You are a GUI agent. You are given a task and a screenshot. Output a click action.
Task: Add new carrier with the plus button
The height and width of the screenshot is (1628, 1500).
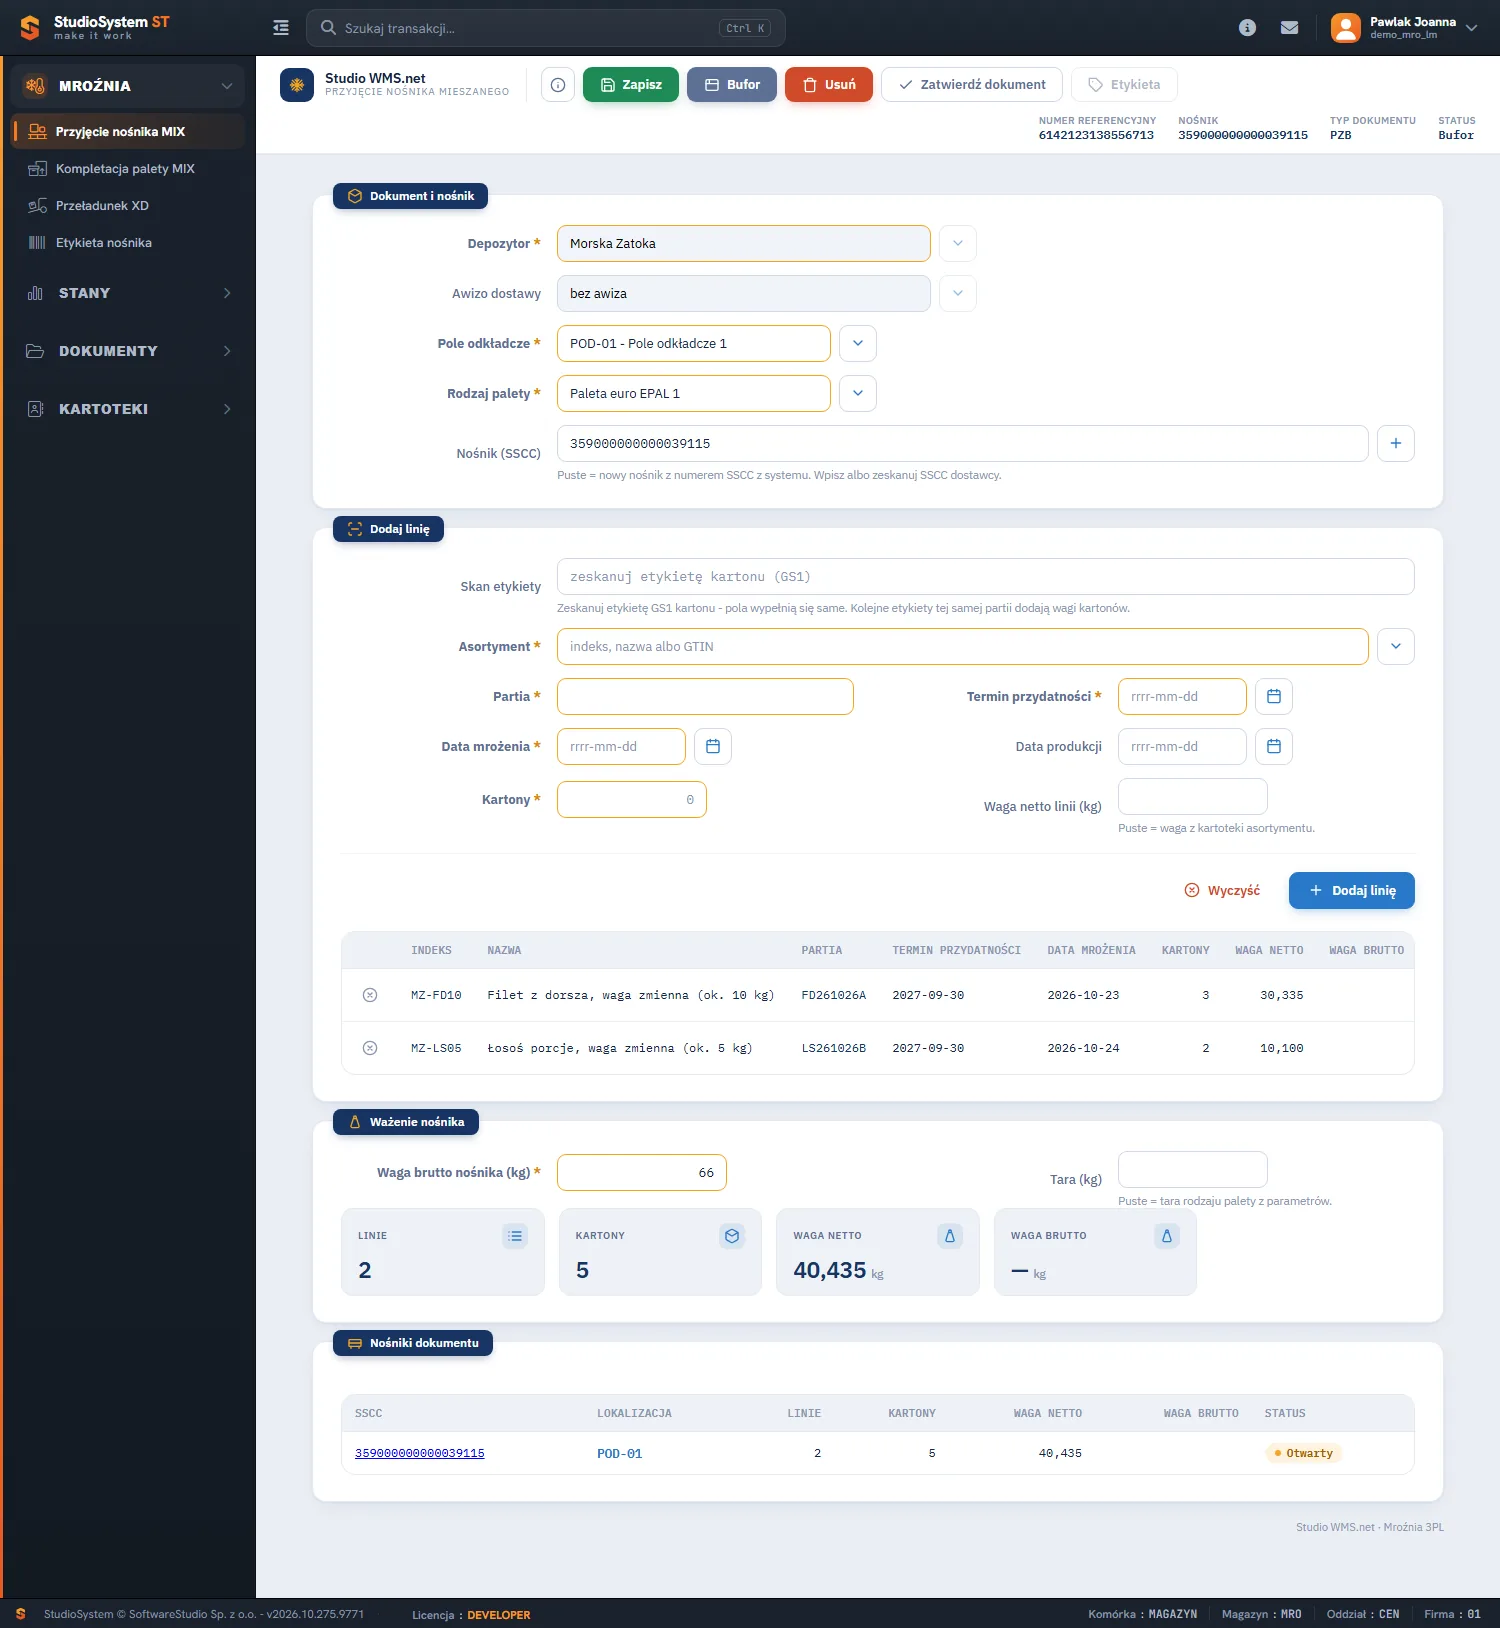(x=1396, y=443)
